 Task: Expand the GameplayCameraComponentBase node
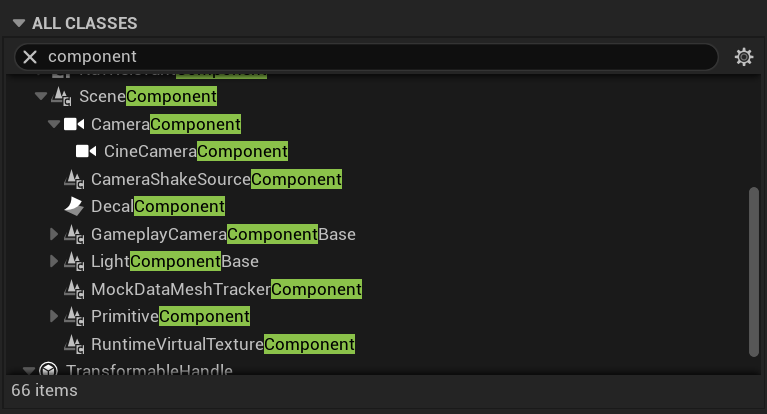[x=54, y=235]
